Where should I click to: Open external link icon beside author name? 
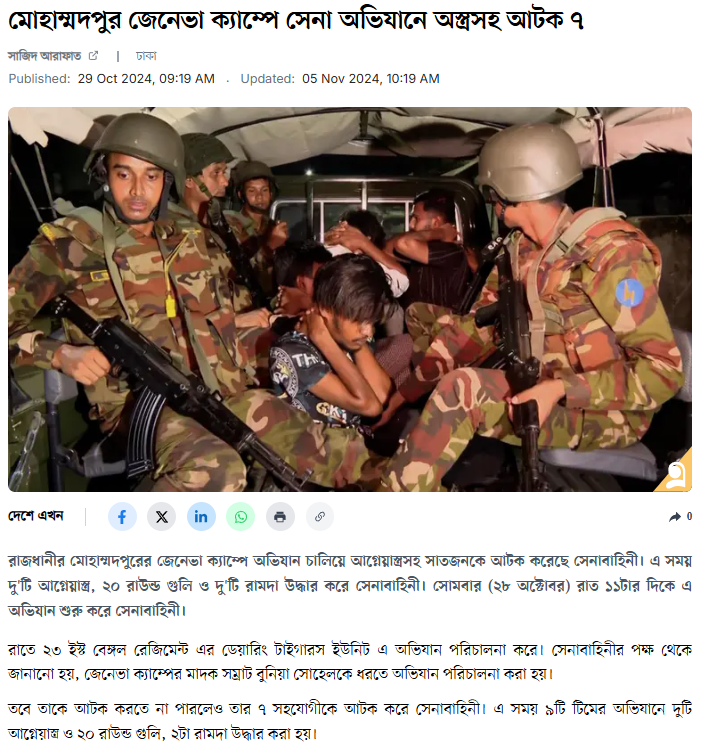[x=93, y=56]
